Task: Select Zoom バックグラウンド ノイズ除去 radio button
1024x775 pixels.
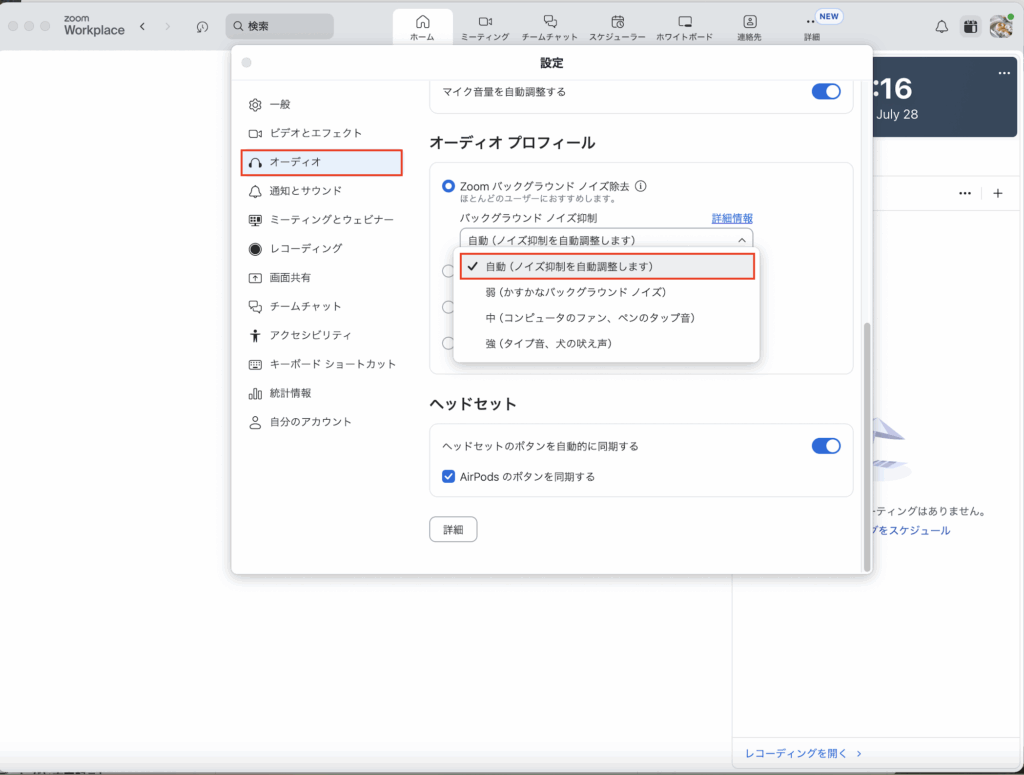Action: coord(448,186)
